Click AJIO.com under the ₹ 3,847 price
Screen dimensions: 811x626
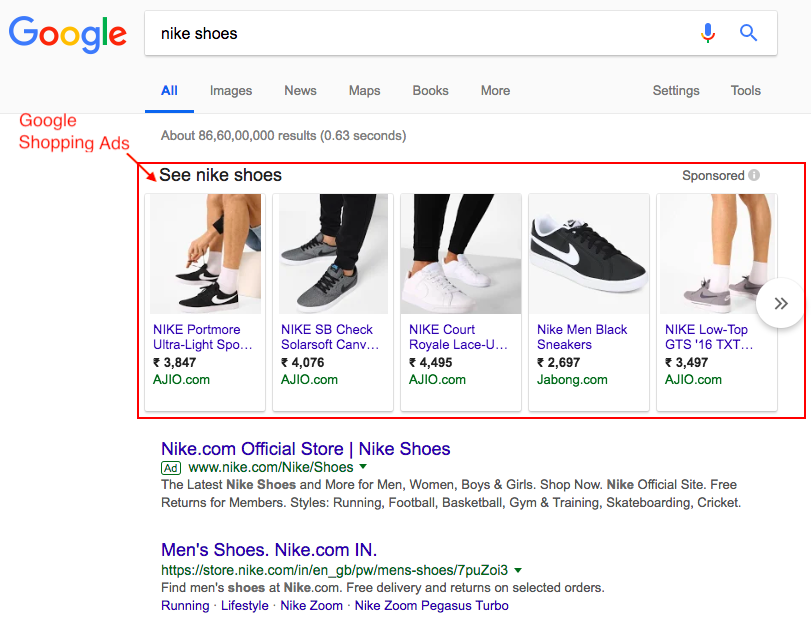point(181,380)
